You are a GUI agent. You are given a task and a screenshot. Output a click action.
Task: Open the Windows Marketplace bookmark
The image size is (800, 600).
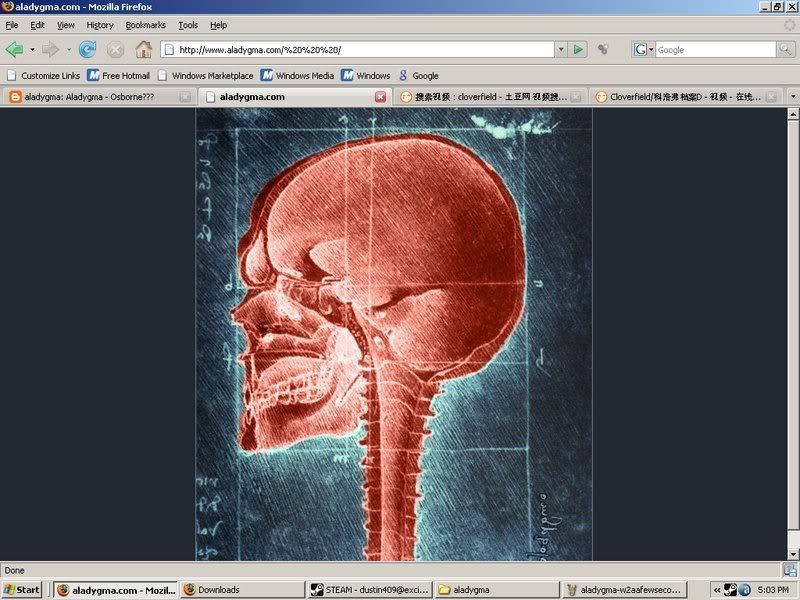(205, 75)
